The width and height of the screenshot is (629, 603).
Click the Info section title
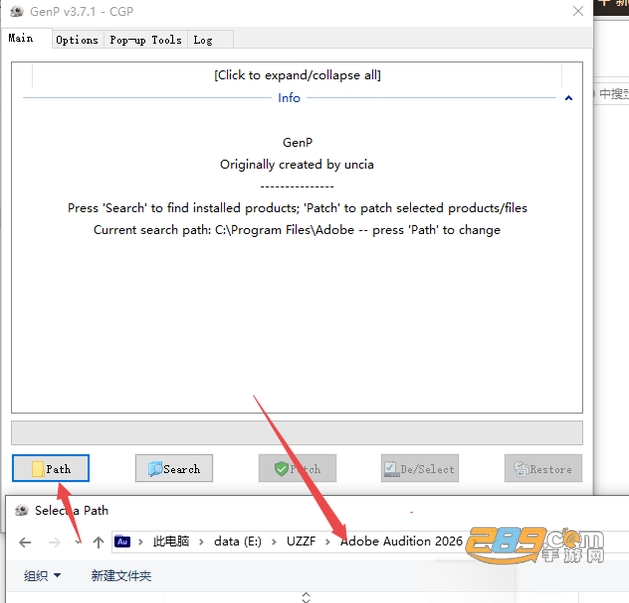tap(289, 97)
